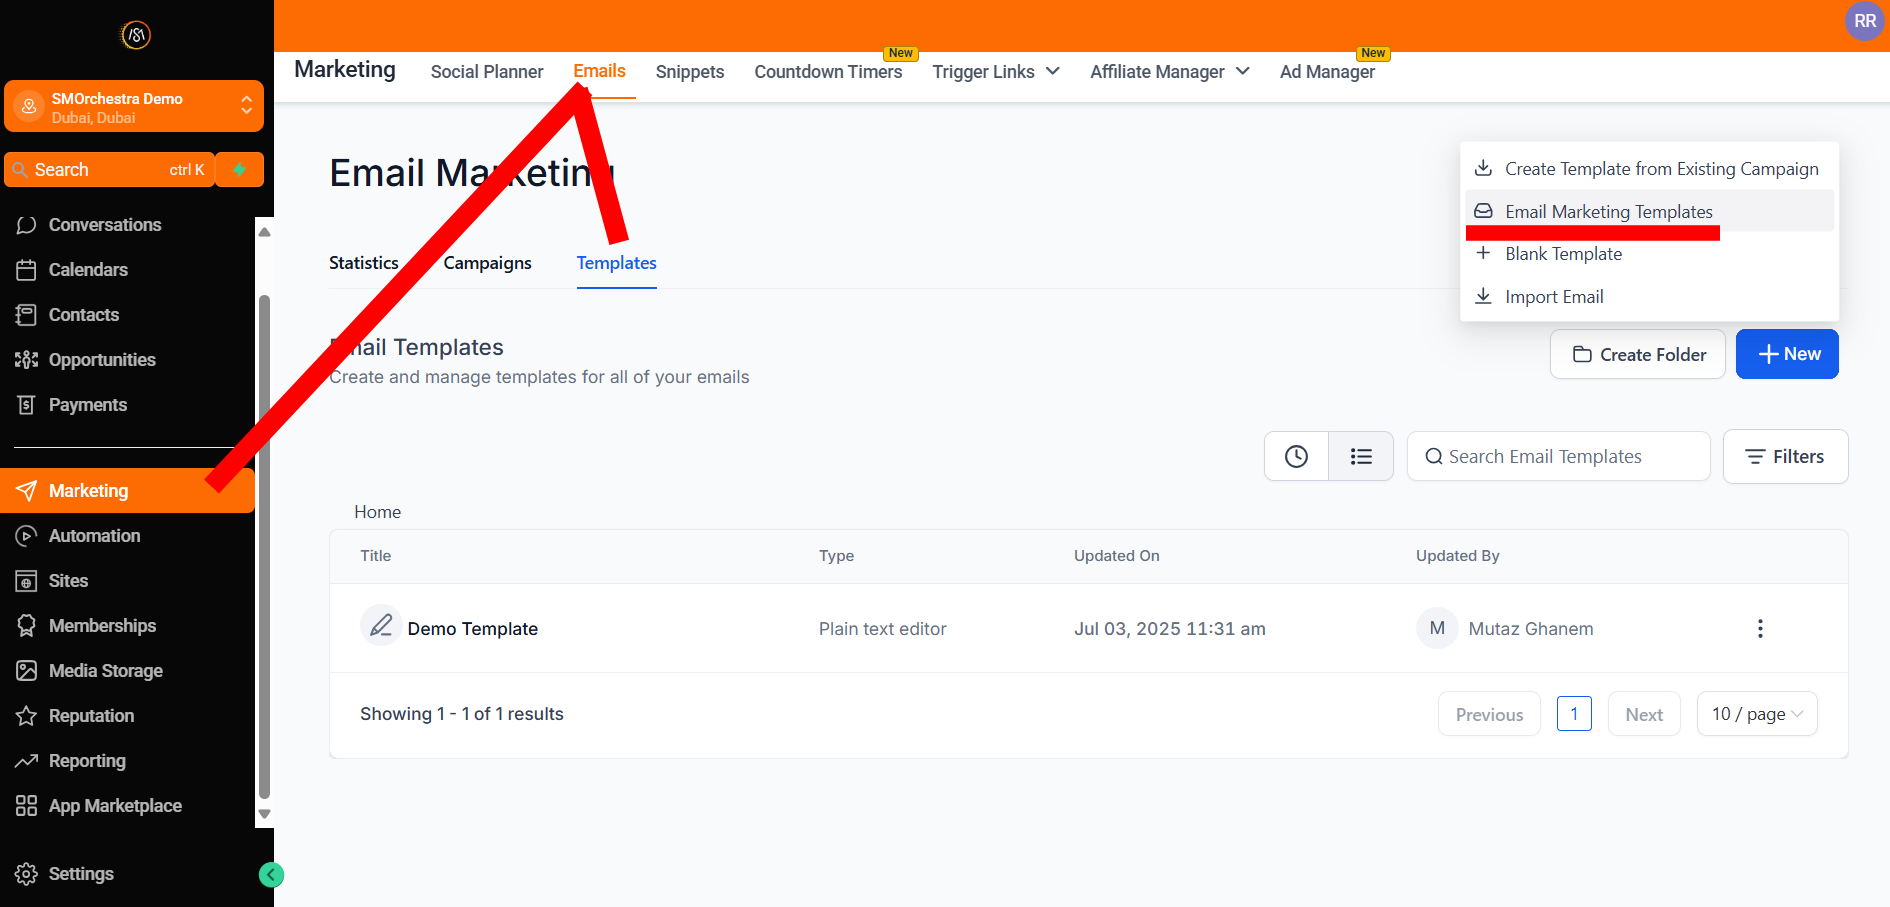Image resolution: width=1890 pixels, height=907 pixels.
Task: Switch to the Campaigns tab
Action: pos(487,263)
